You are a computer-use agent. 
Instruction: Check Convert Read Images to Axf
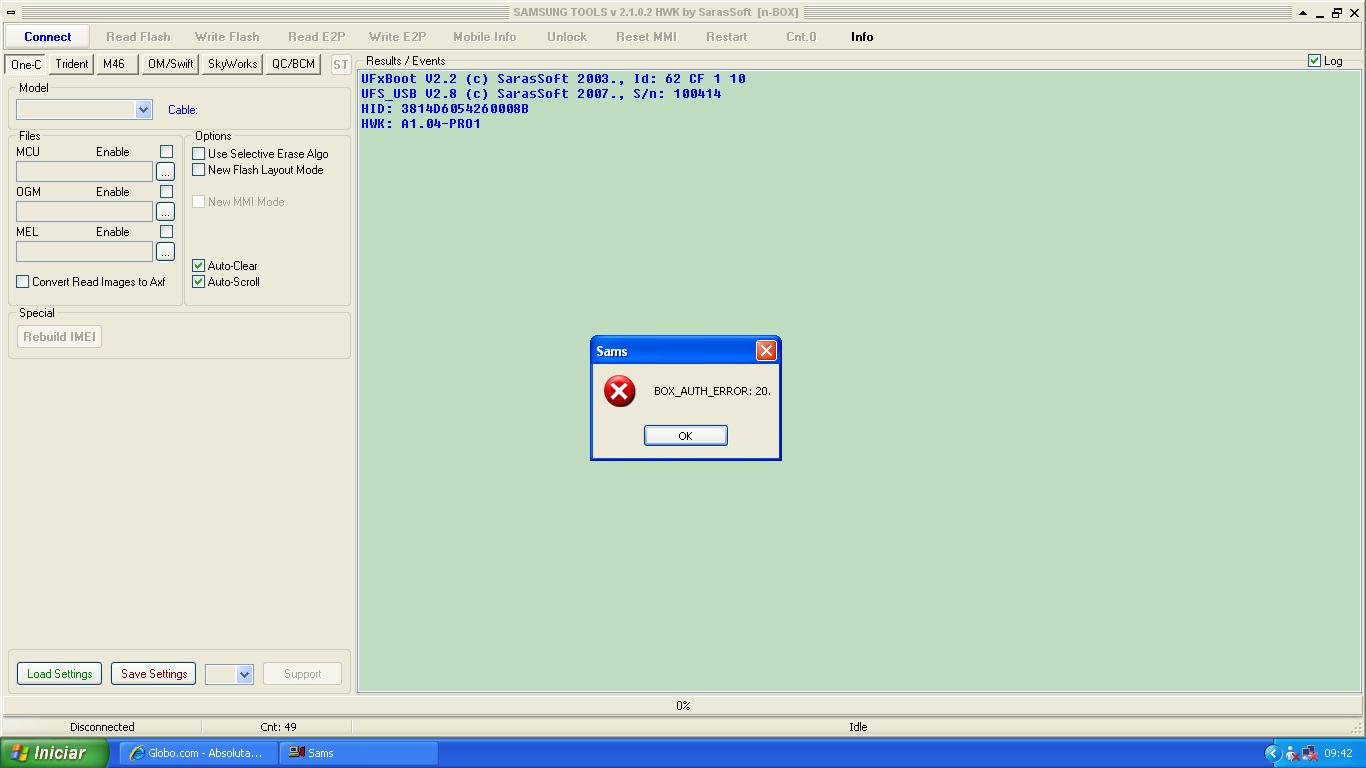22,282
